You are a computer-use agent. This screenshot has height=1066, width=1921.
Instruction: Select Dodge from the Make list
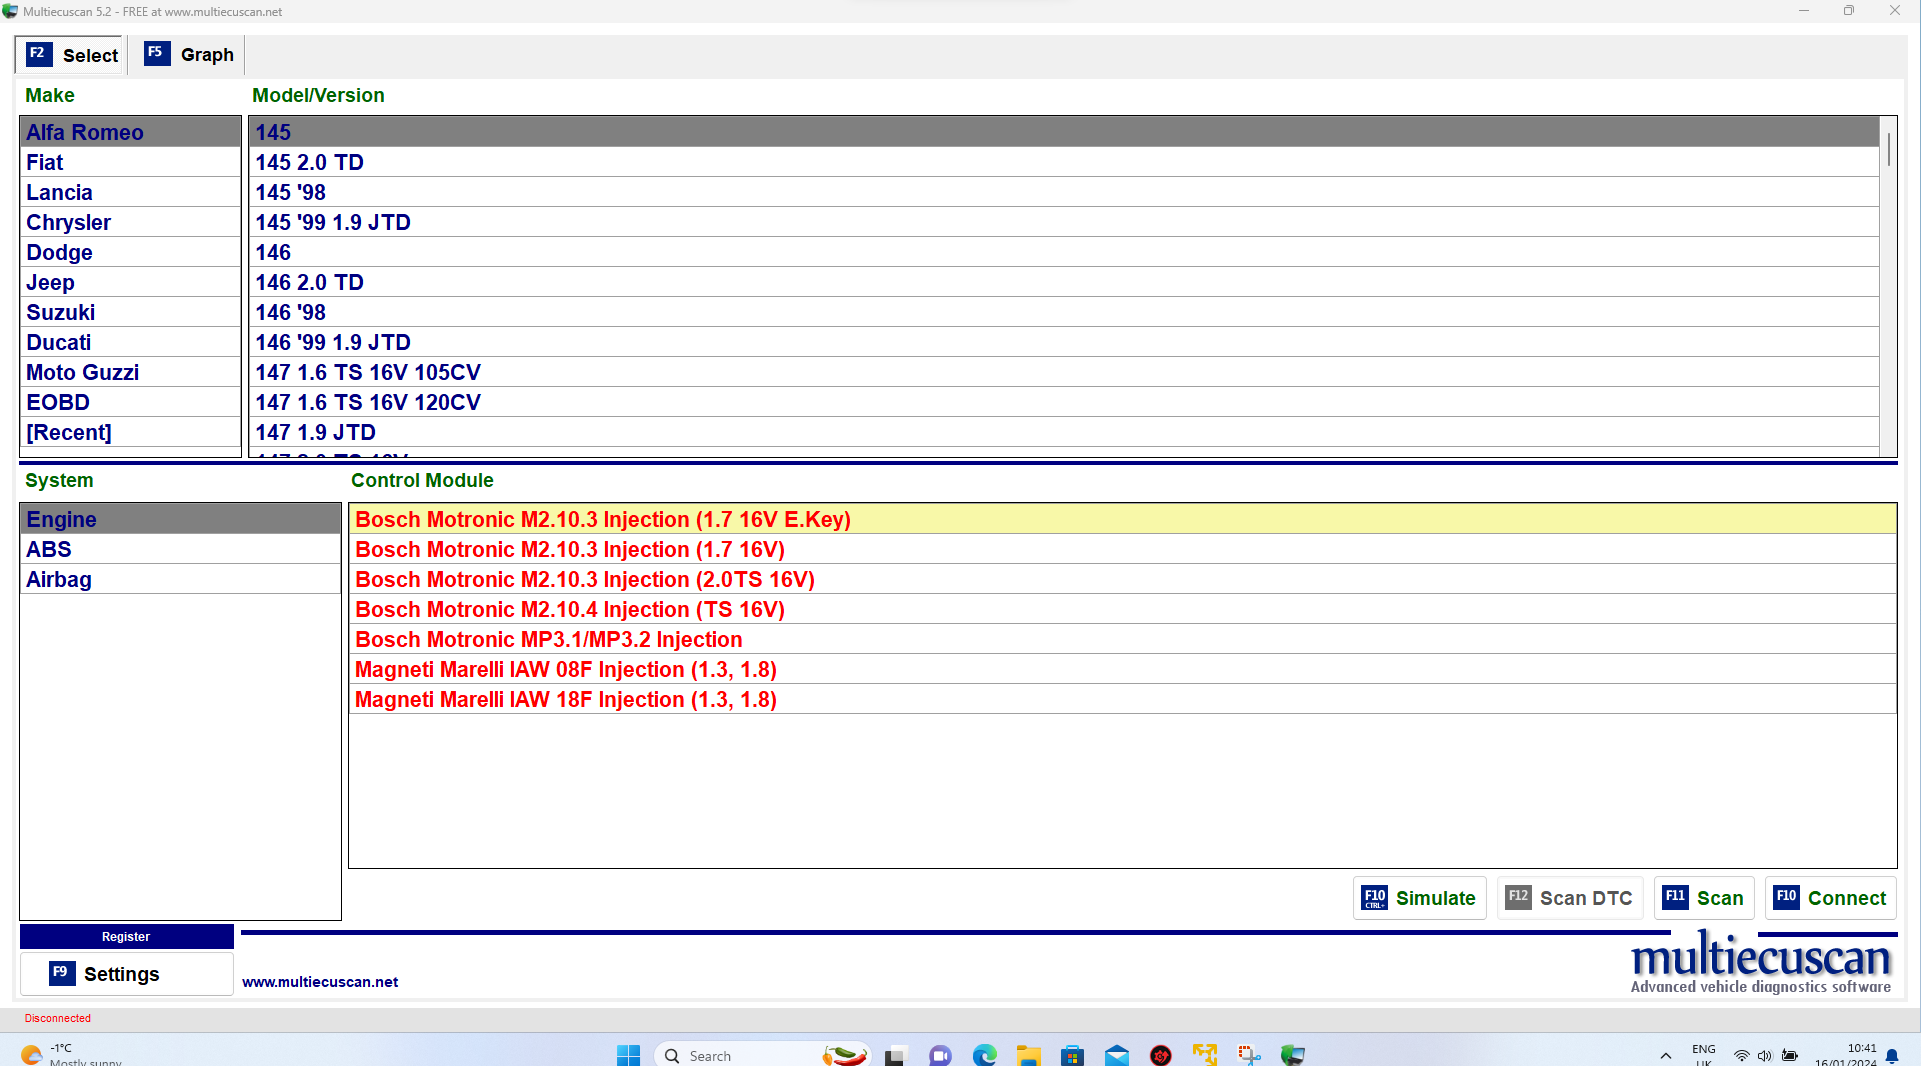(130, 252)
